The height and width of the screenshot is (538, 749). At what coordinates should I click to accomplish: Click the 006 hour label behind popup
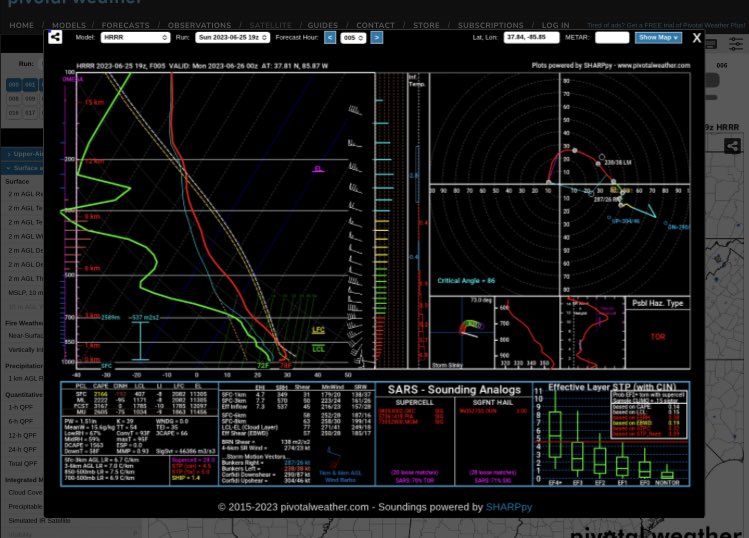(722, 65)
